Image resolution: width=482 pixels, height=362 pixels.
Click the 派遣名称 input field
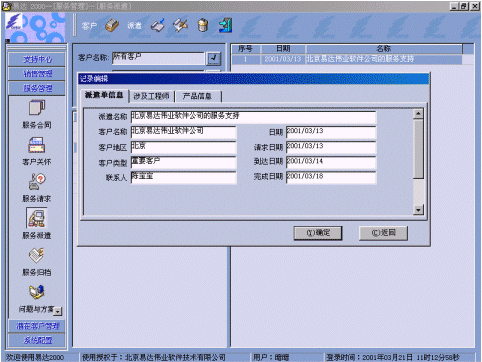[x=253, y=117]
